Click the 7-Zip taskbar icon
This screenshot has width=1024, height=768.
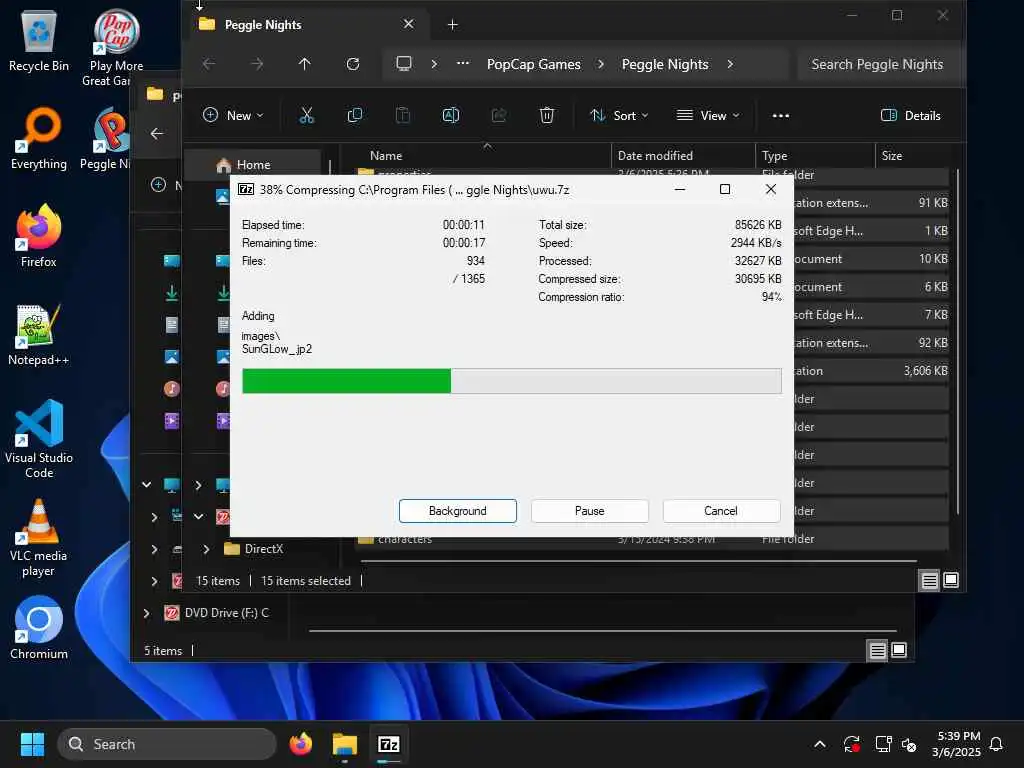[x=389, y=744]
